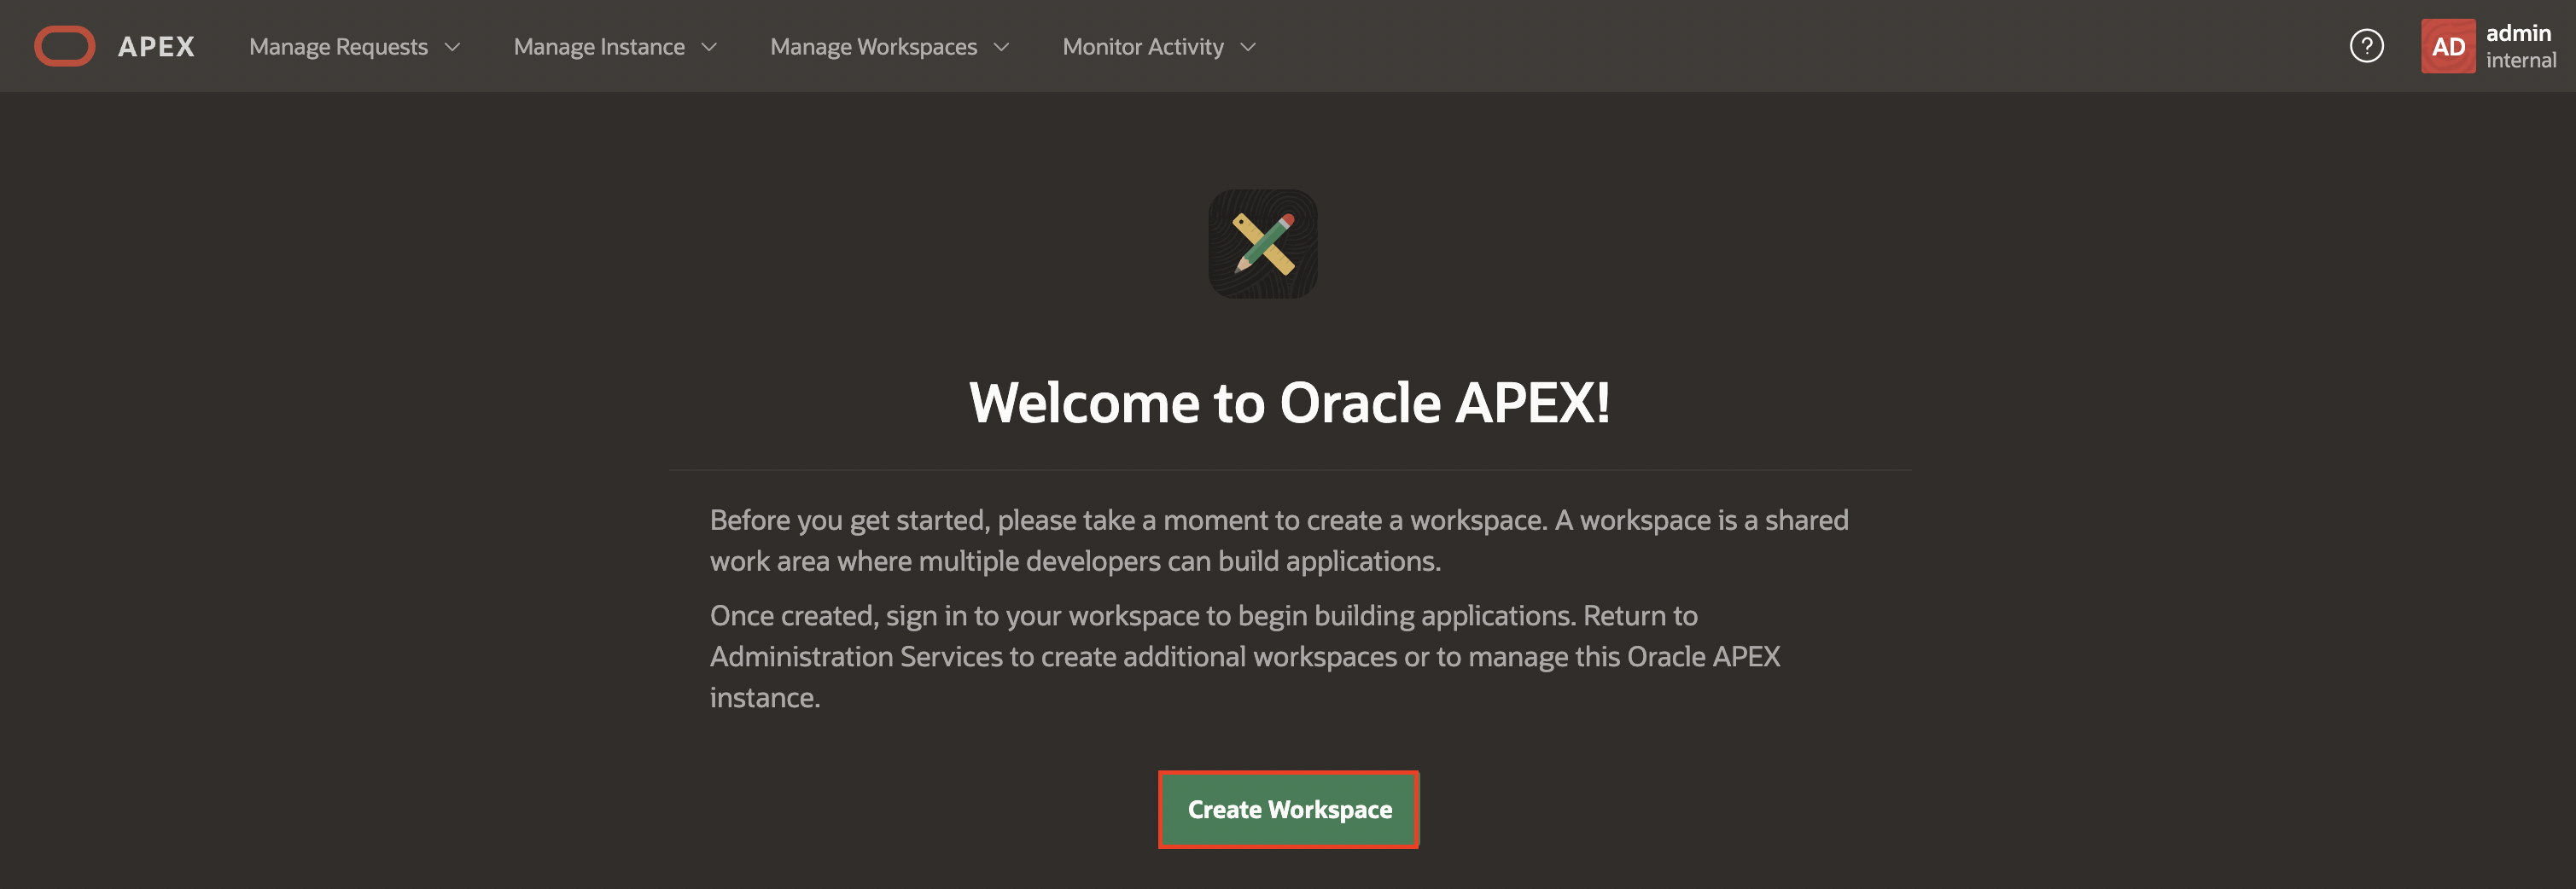Click the divider line under the heading

pyautogui.click(x=1288, y=470)
